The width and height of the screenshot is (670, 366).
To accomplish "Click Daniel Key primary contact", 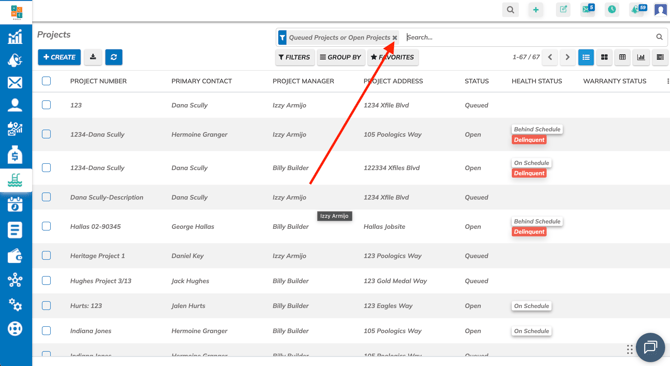I will point(188,256).
